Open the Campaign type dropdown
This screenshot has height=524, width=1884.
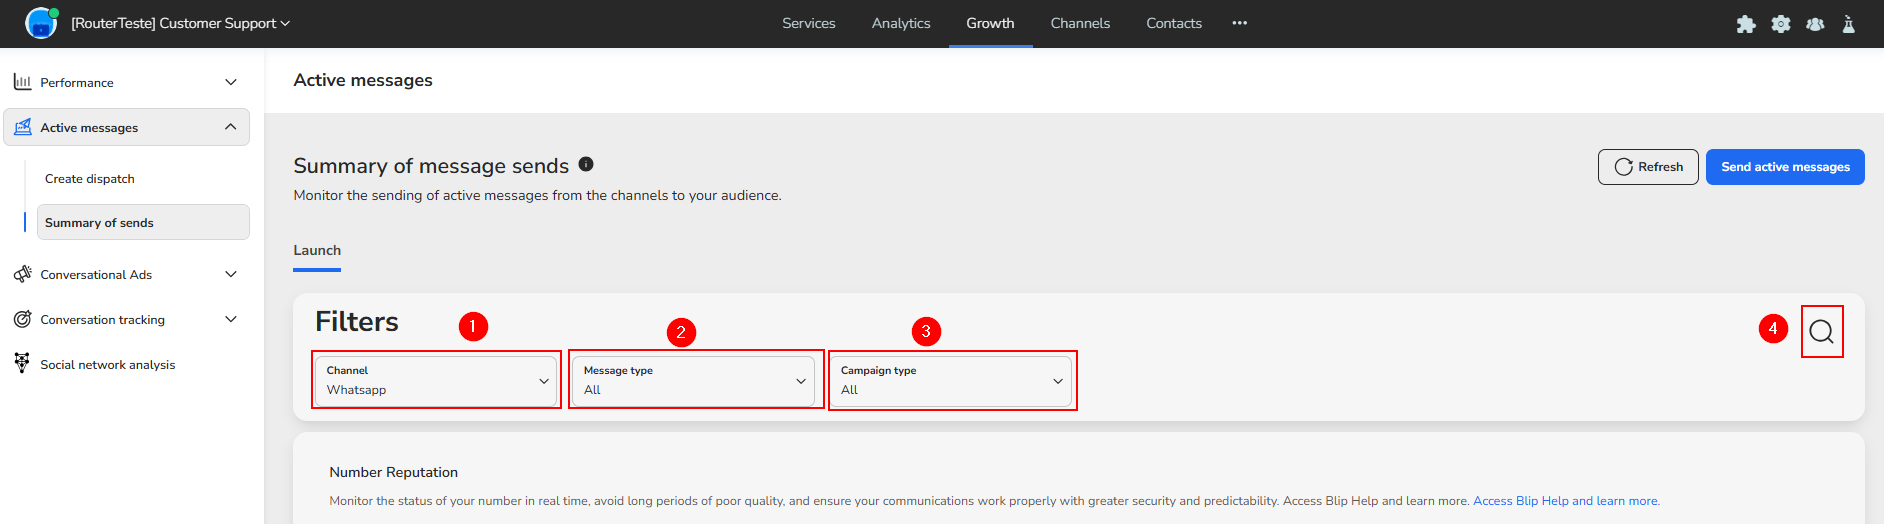click(950, 381)
